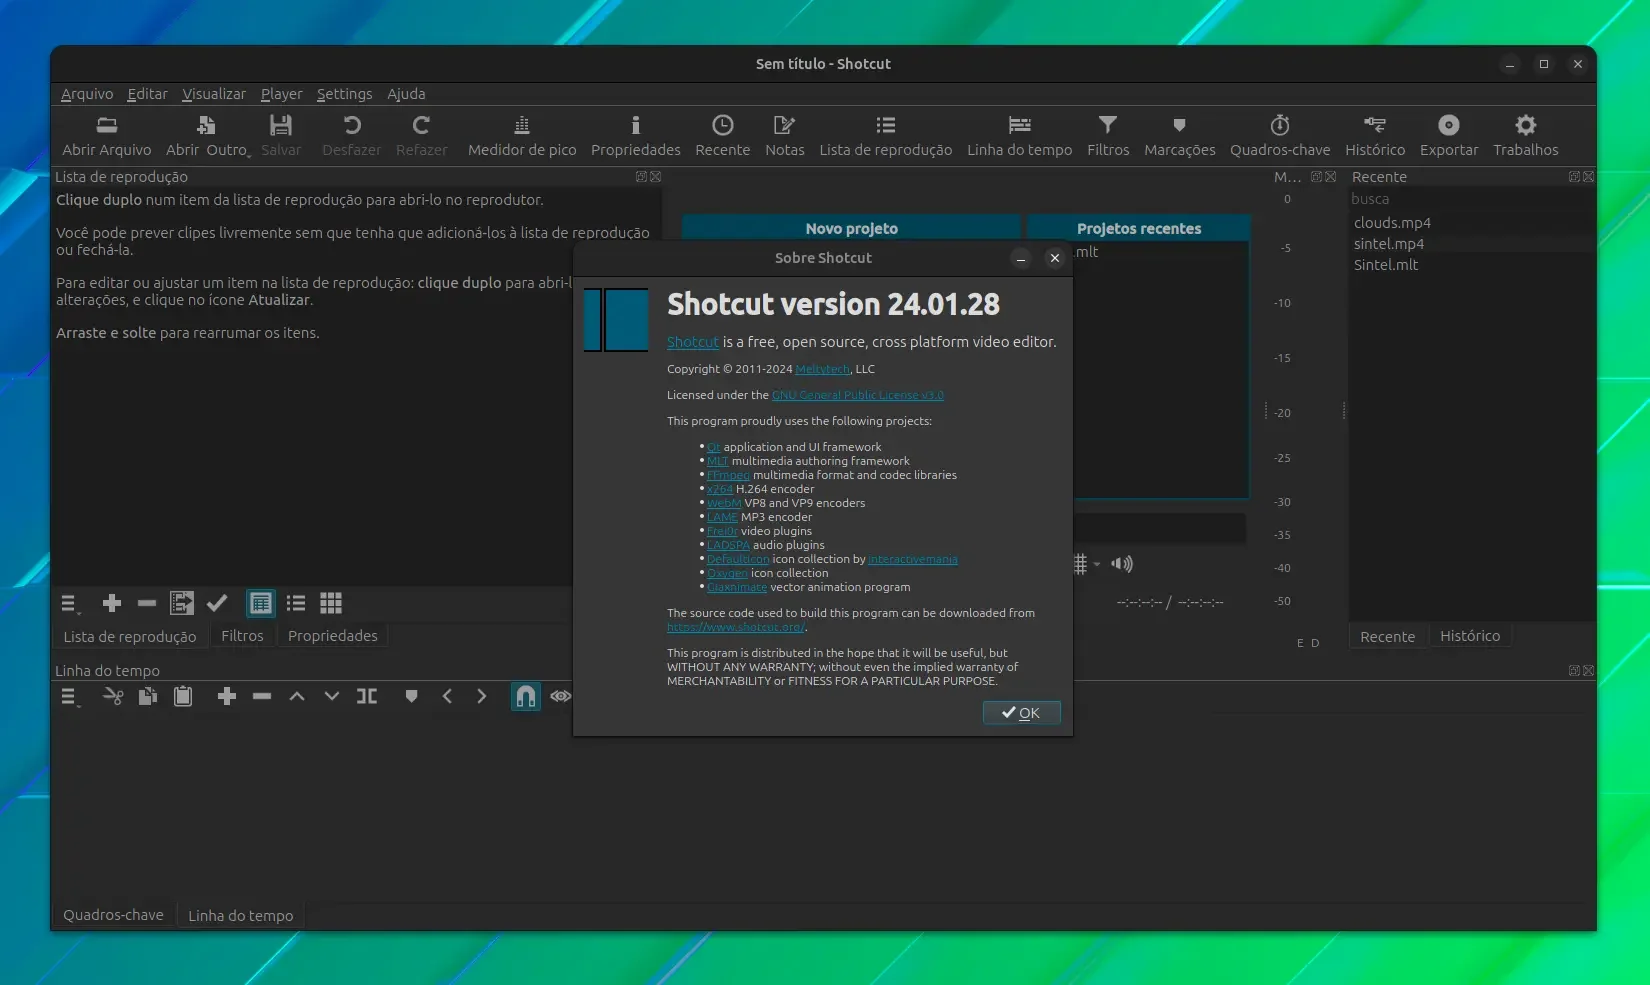
Task: Close the audio peak meter panel
Action: point(1331,176)
